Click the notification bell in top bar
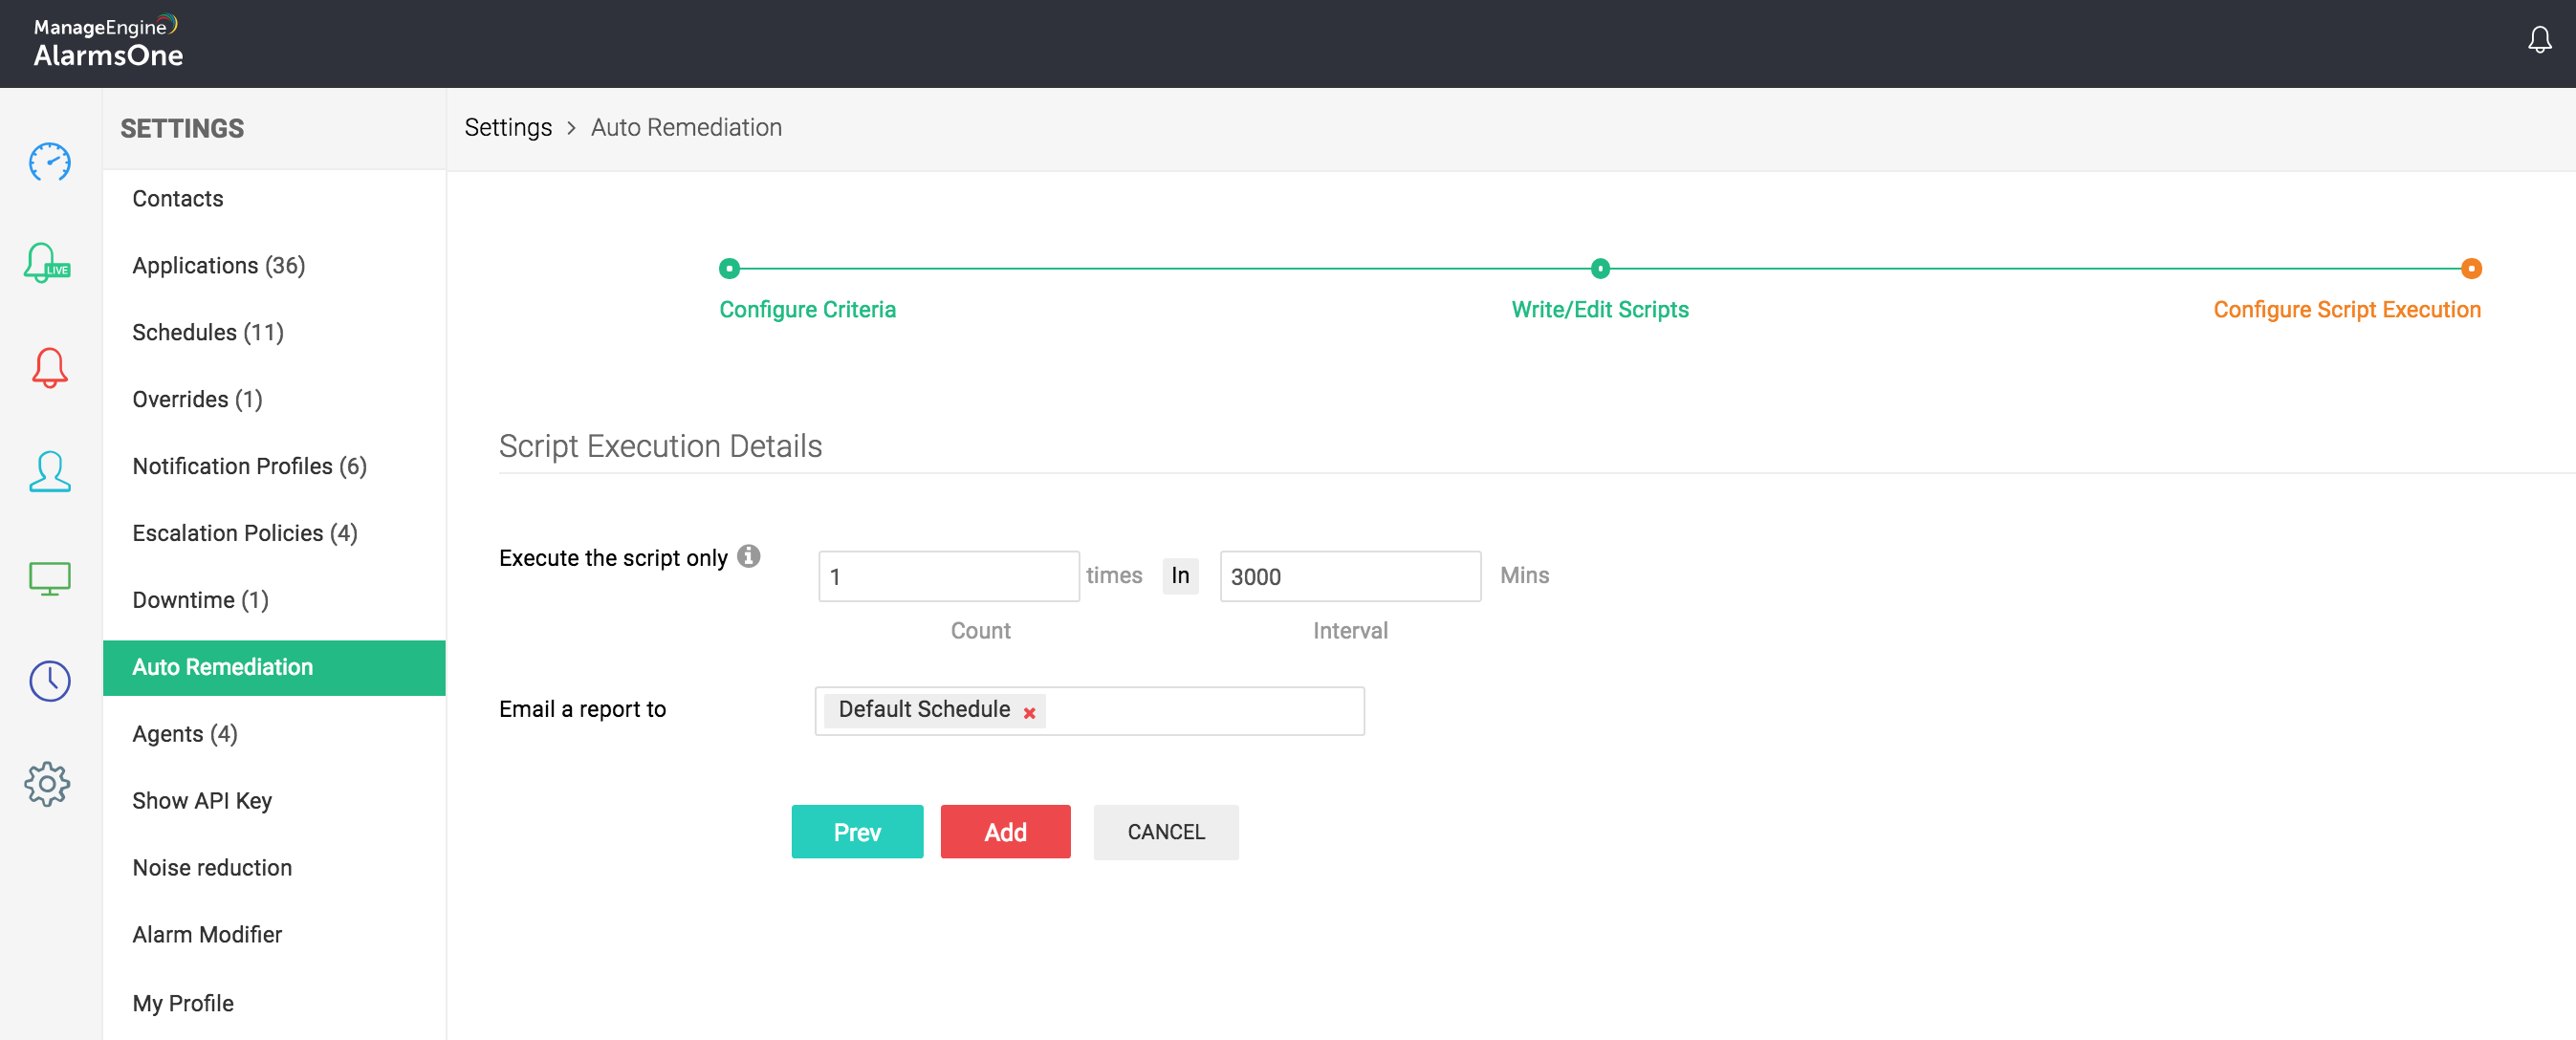Image resolution: width=2576 pixels, height=1040 pixels. pyautogui.click(x=2539, y=40)
